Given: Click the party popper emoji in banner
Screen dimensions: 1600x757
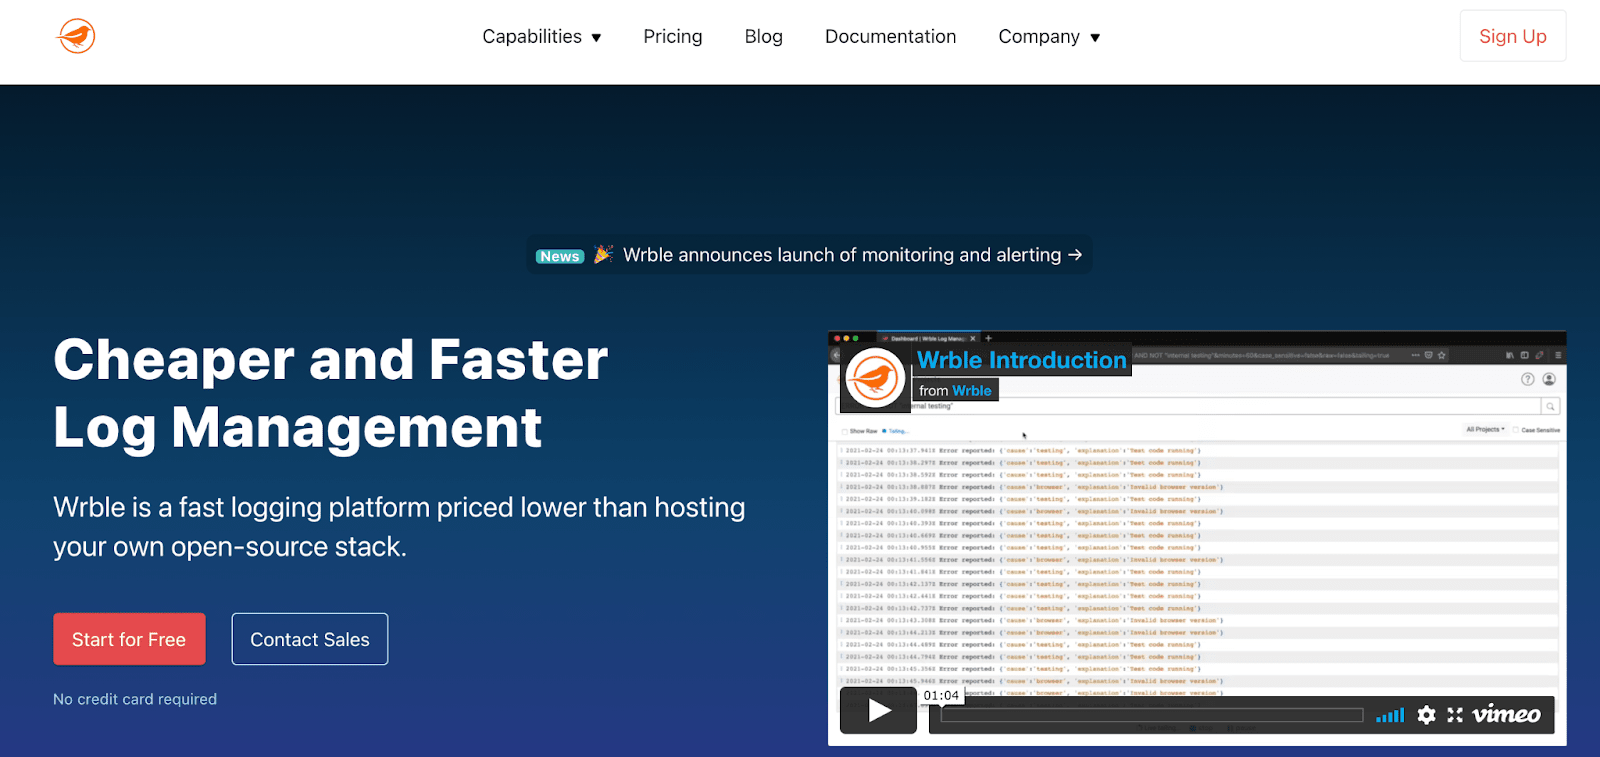Looking at the screenshot, I should [603, 254].
